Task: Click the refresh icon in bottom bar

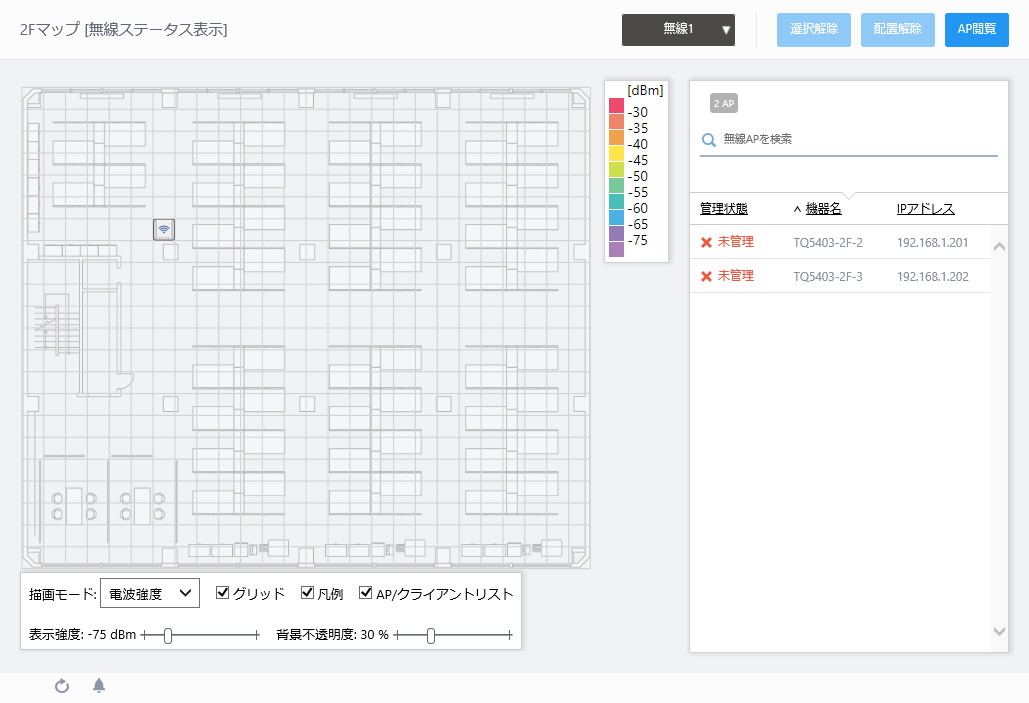Action: click(x=62, y=686)
